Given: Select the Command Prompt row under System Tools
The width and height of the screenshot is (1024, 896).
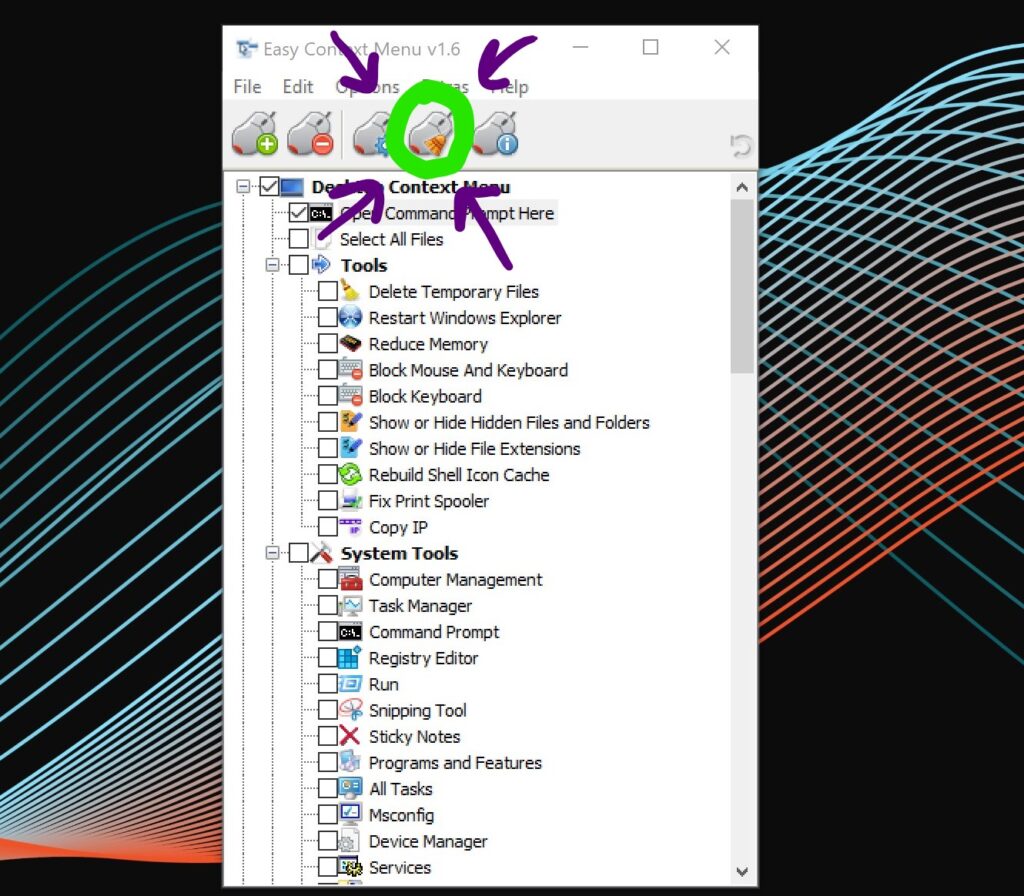Looking at the screenshot, I should [x=434, y=632].
